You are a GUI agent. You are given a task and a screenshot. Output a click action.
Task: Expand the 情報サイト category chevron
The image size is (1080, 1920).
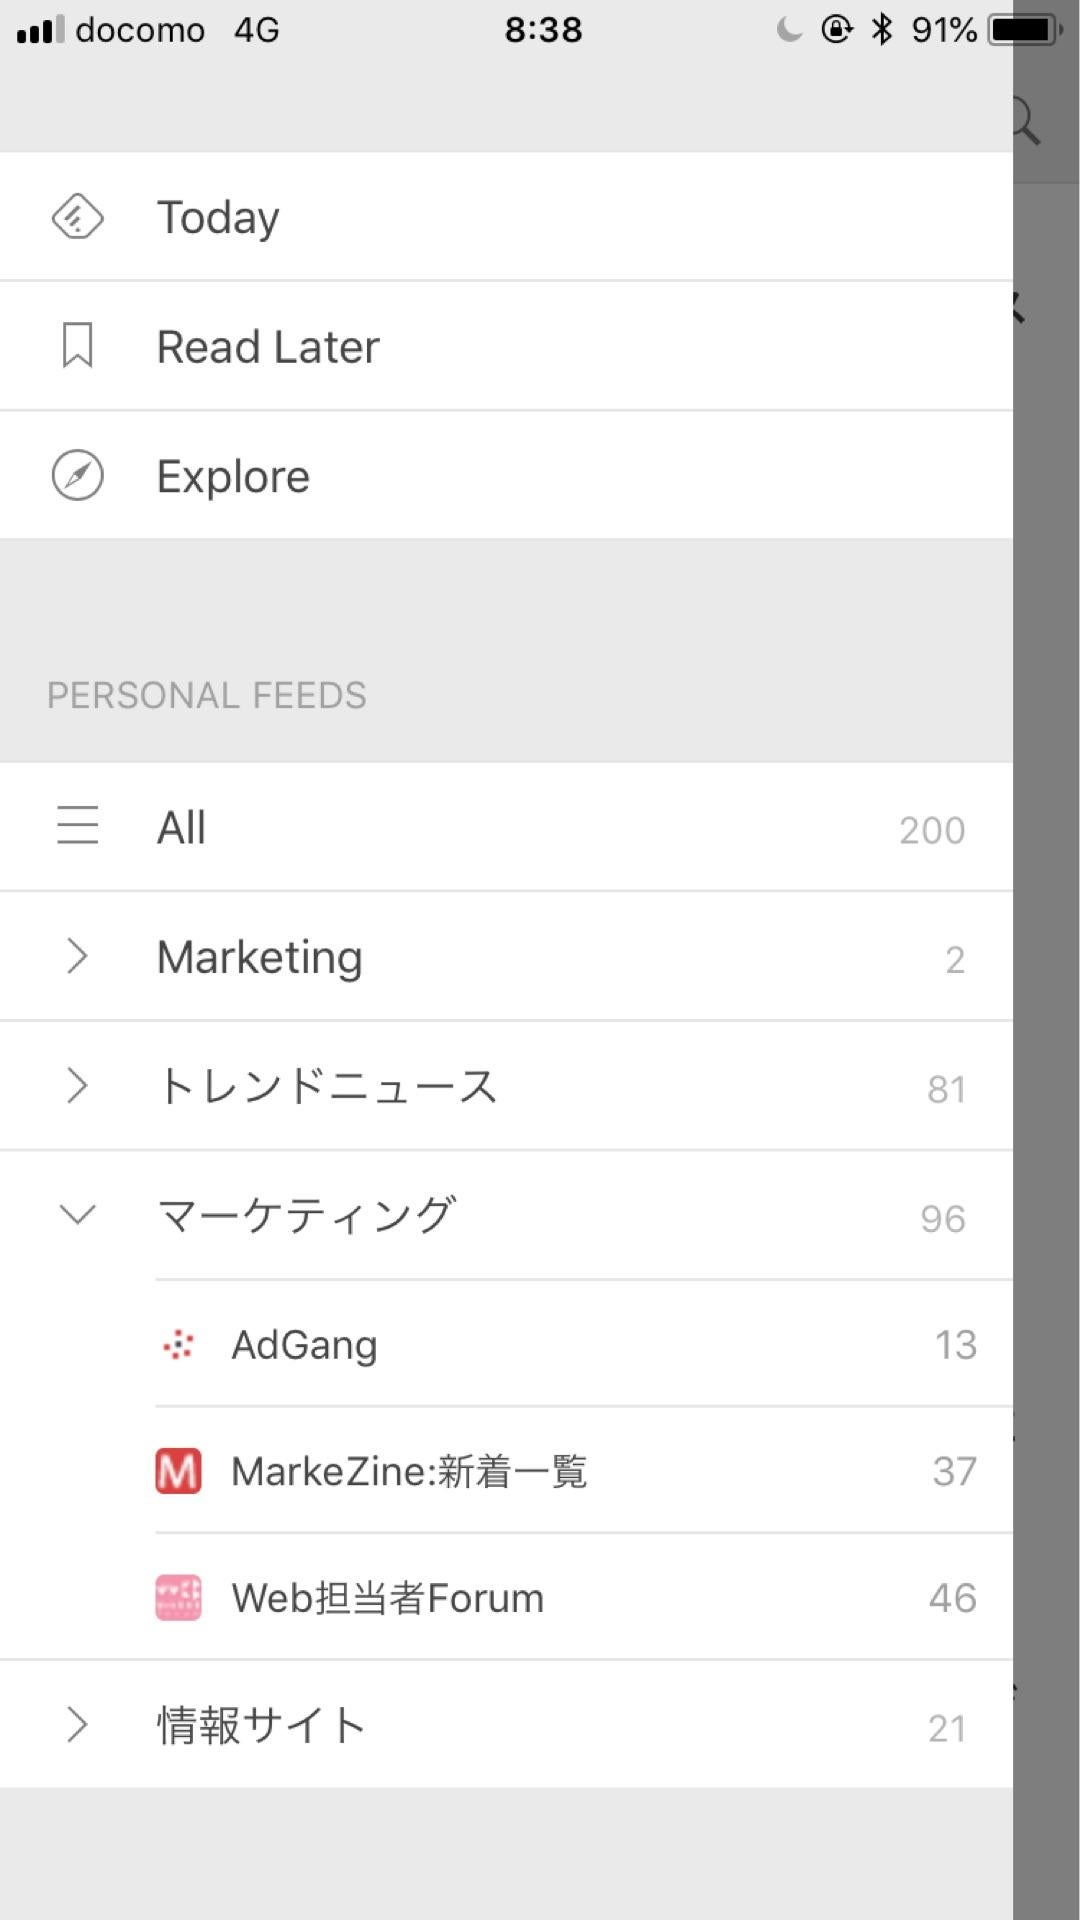coord(77,1725)
